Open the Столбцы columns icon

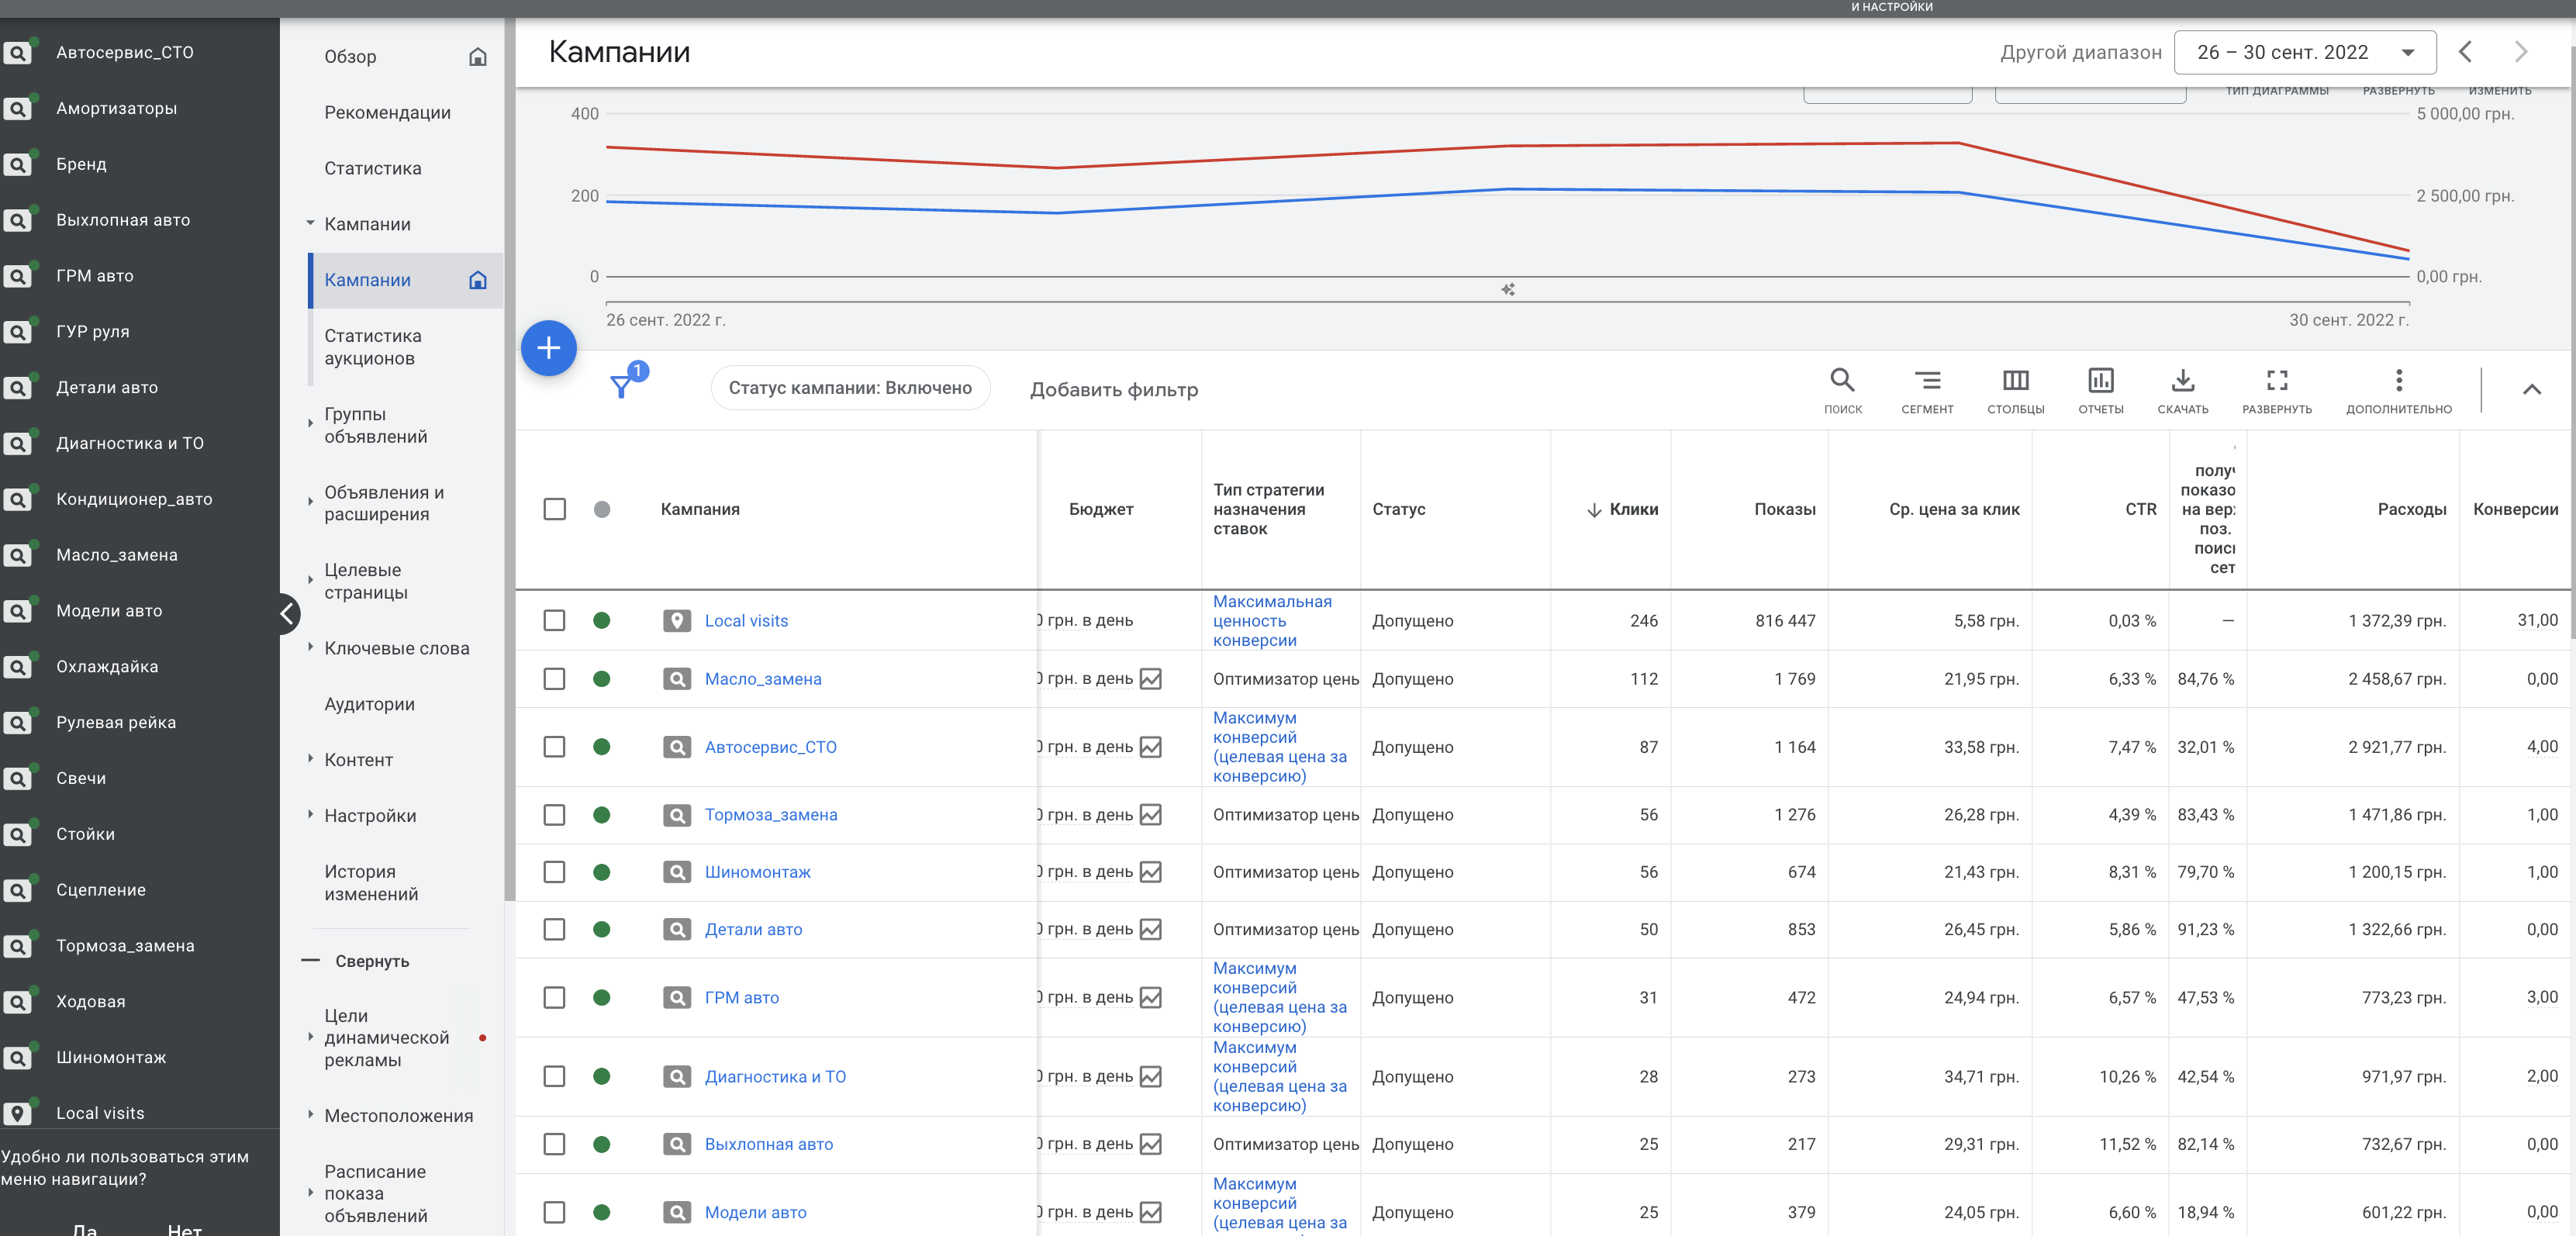[x=2015, y=380]
